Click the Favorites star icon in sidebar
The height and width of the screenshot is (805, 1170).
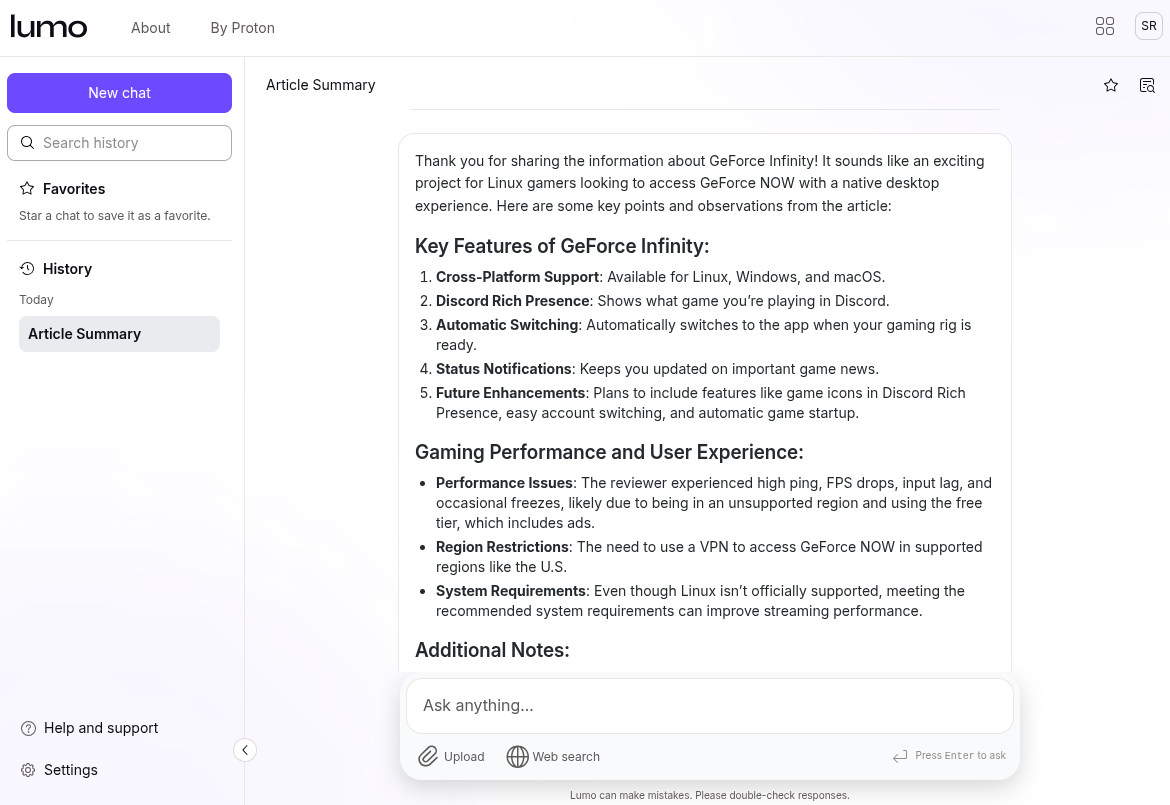point(27,189)
